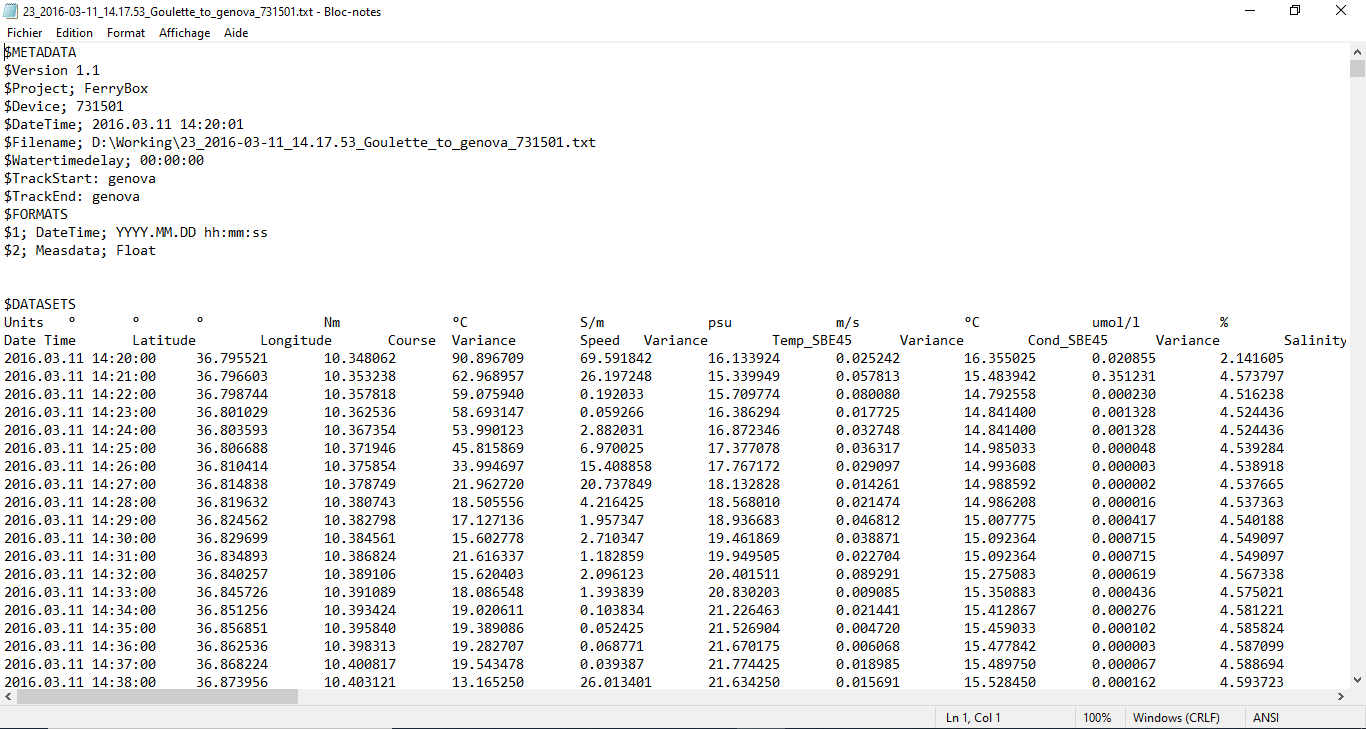
Task: Restore down the Bloc-notes window
Action: (x=1295, y=11)
